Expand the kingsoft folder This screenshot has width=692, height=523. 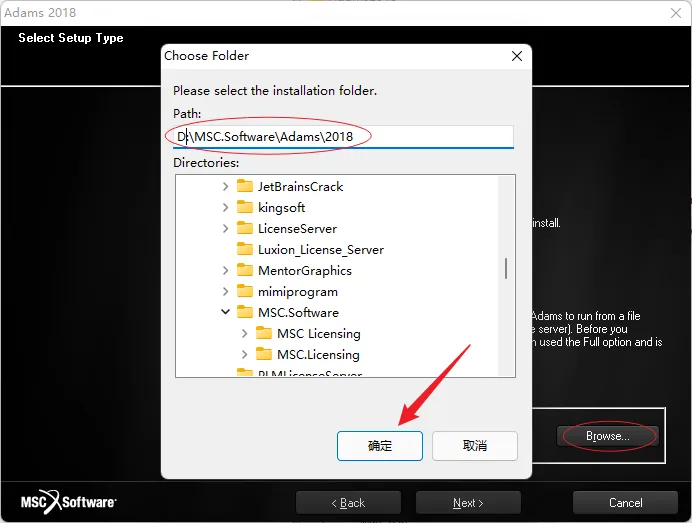[x=226, y=207]
